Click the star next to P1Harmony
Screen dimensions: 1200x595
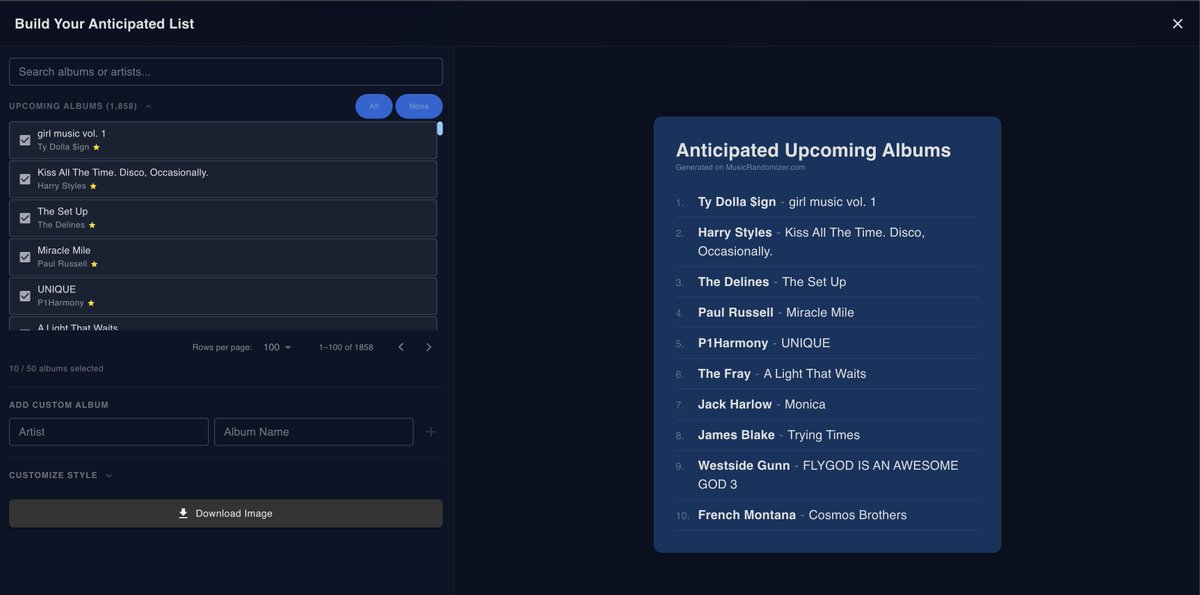91,303
